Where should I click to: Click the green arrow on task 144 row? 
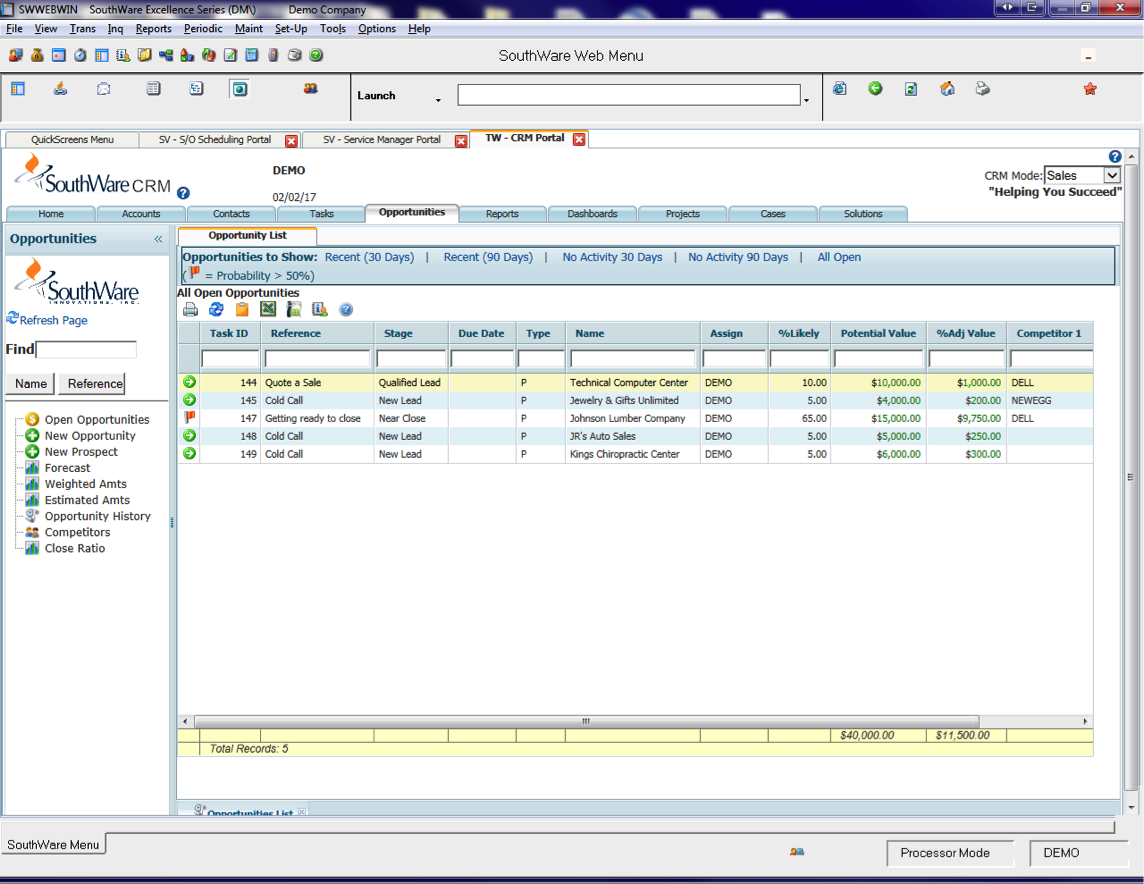pos(190,382)
